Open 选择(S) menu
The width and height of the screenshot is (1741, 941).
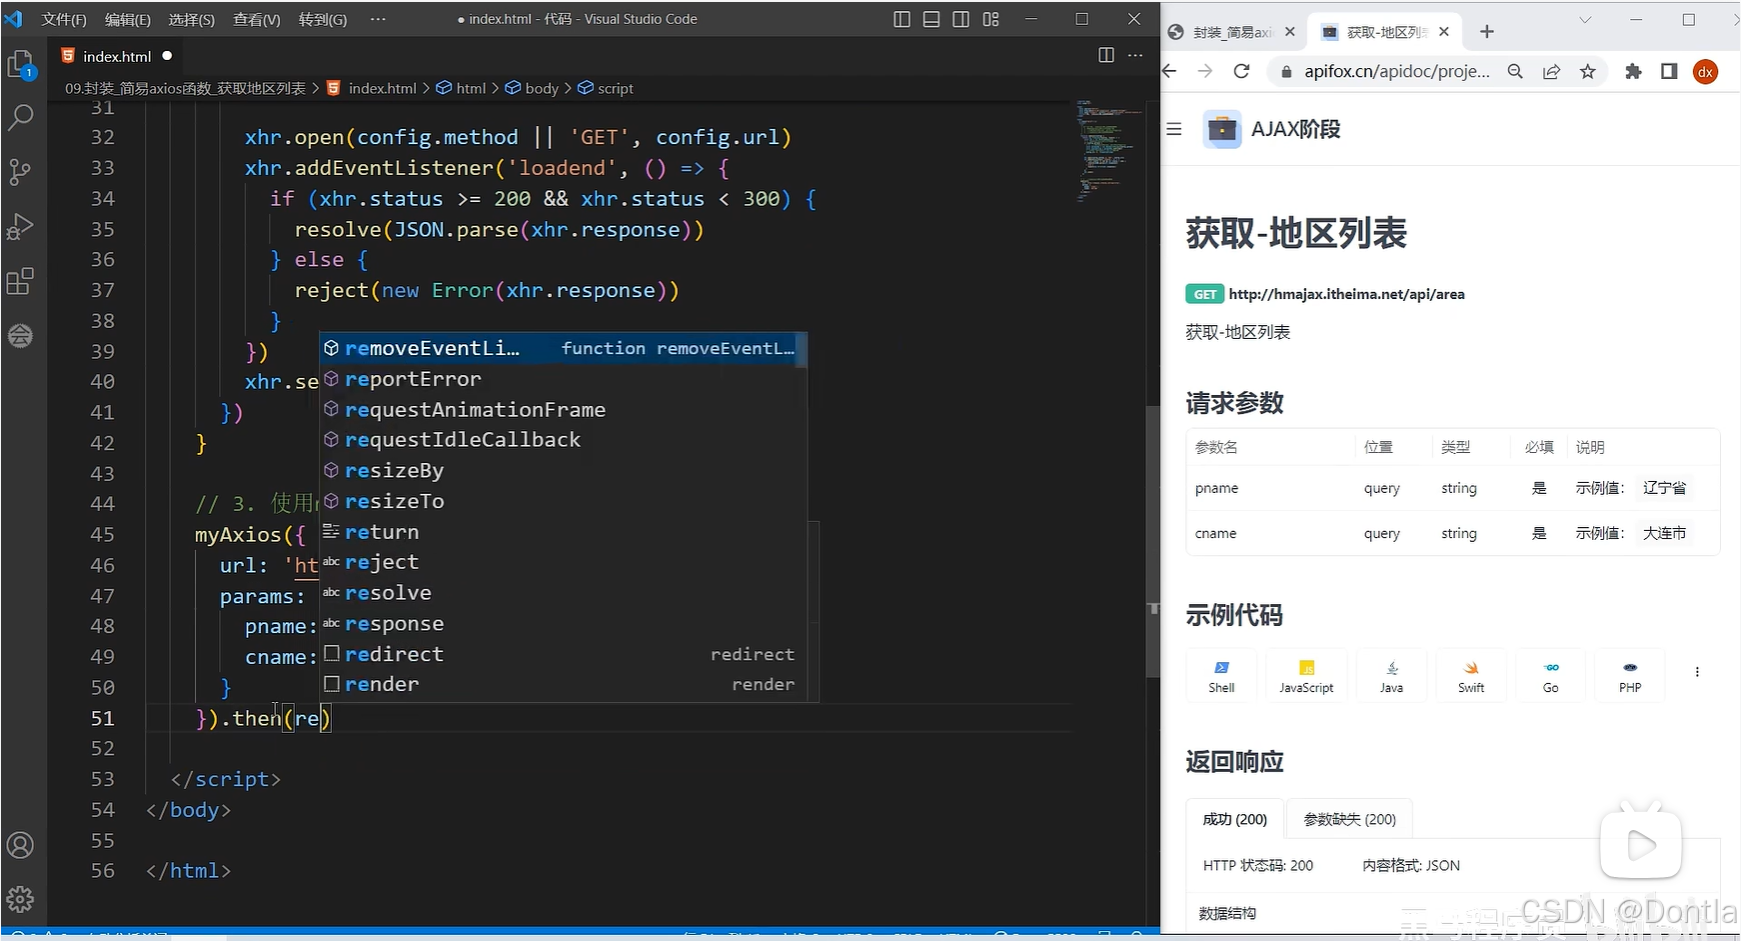(192, 19)
